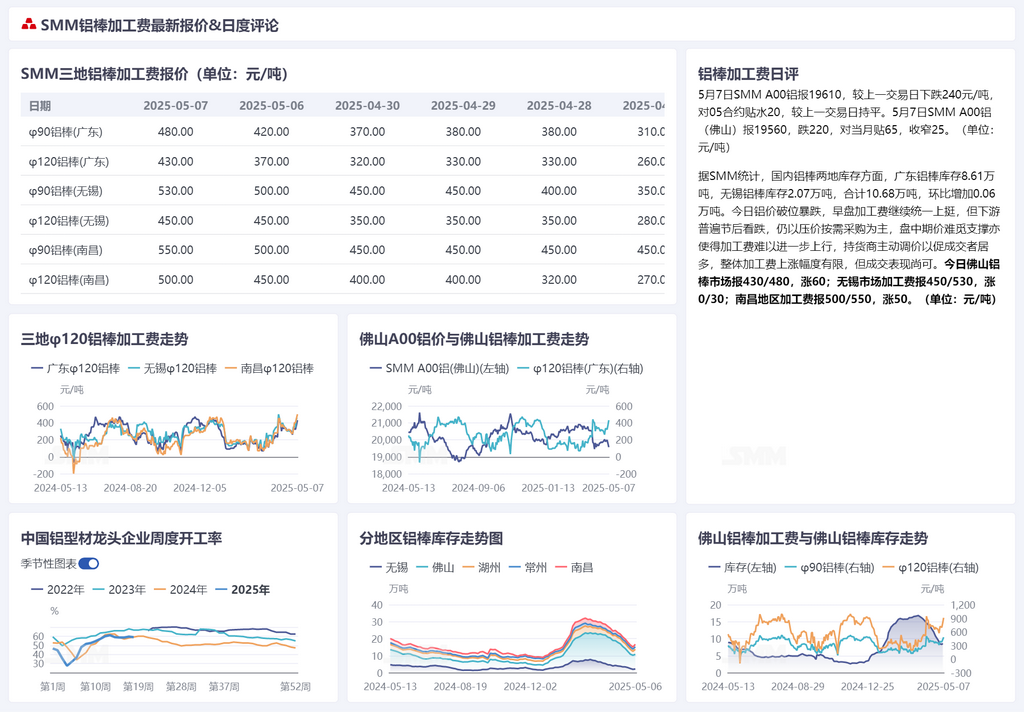Toggle the φ90铝棒(右轴) legend series
1024x712 pixels.
(x=829, y=568)
